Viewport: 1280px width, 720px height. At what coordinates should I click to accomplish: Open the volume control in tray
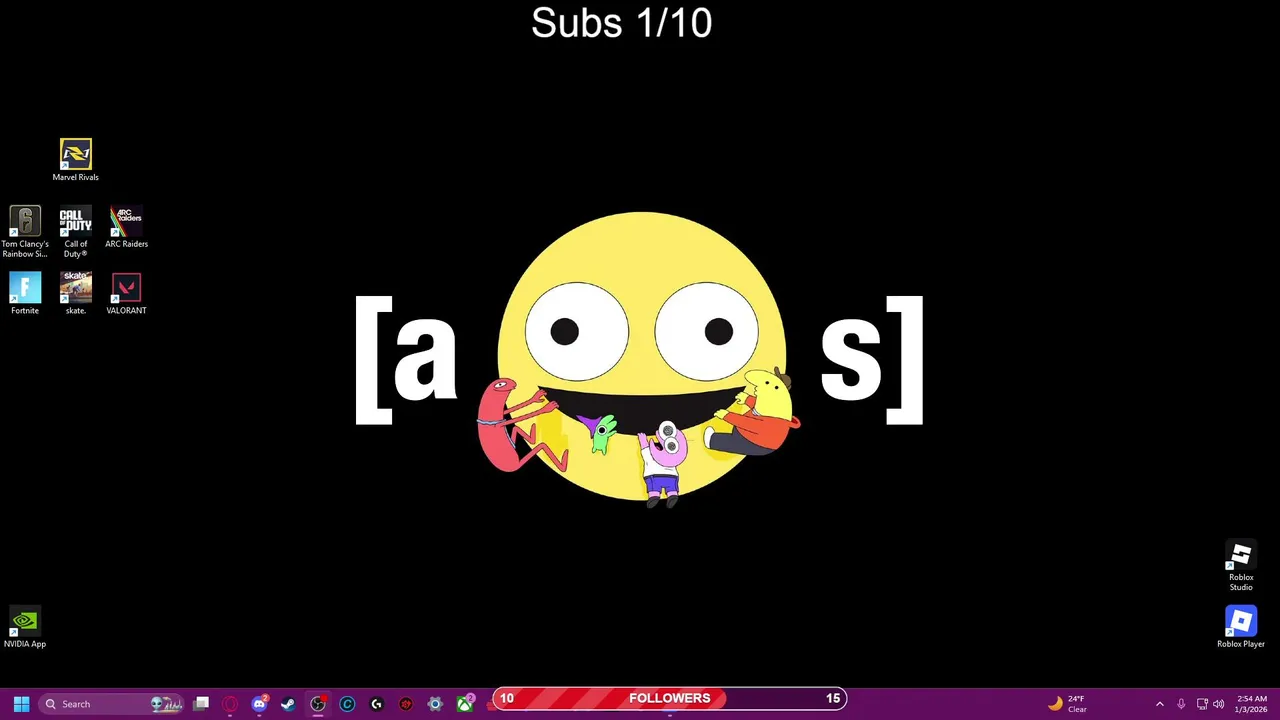[1218, 704]
